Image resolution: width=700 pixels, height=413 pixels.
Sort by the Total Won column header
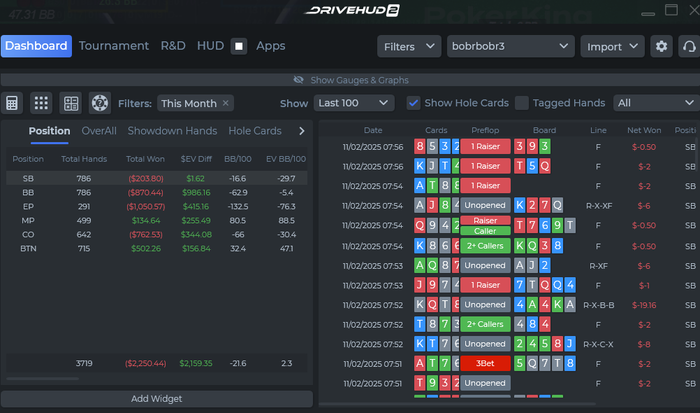pyautogui.click(x=145, y=159)
